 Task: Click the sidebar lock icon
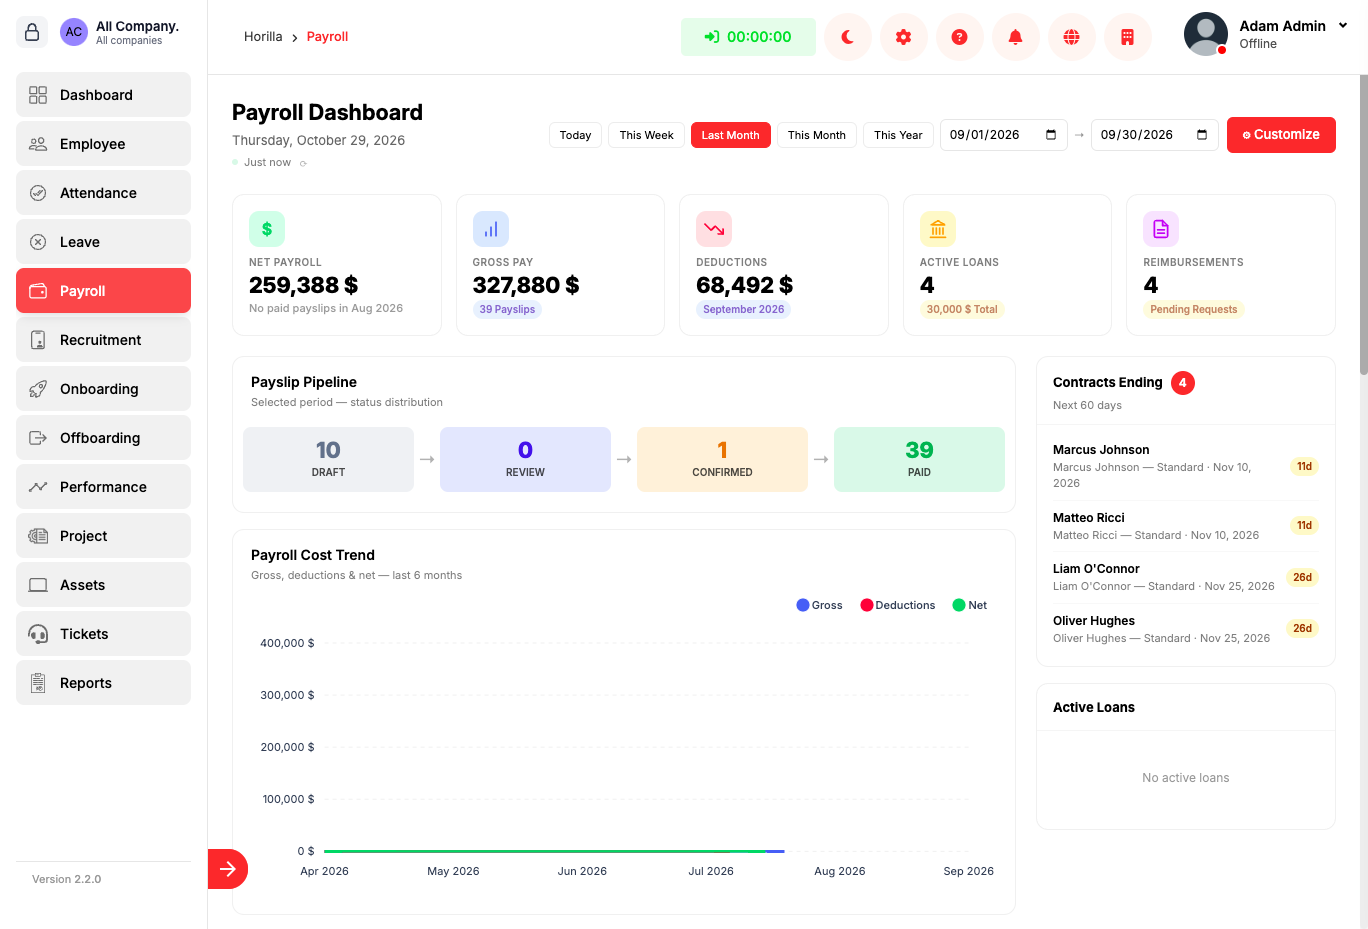point(32,32)
